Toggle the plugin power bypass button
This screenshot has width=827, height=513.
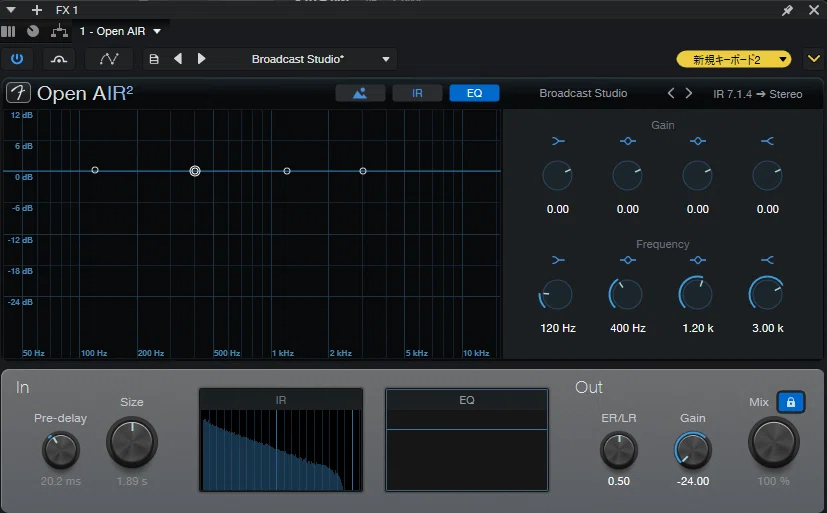pyautogui.click(x=17, y=59)
